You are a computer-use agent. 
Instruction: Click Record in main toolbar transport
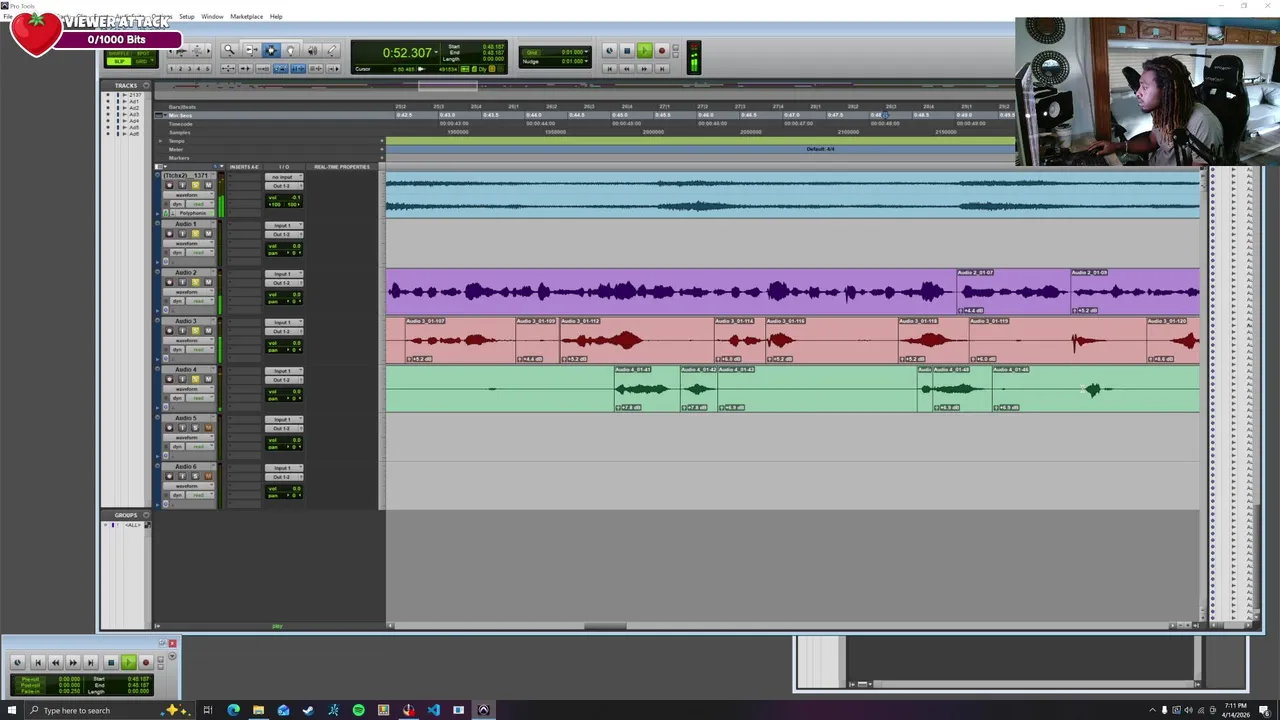pos(662,51)
